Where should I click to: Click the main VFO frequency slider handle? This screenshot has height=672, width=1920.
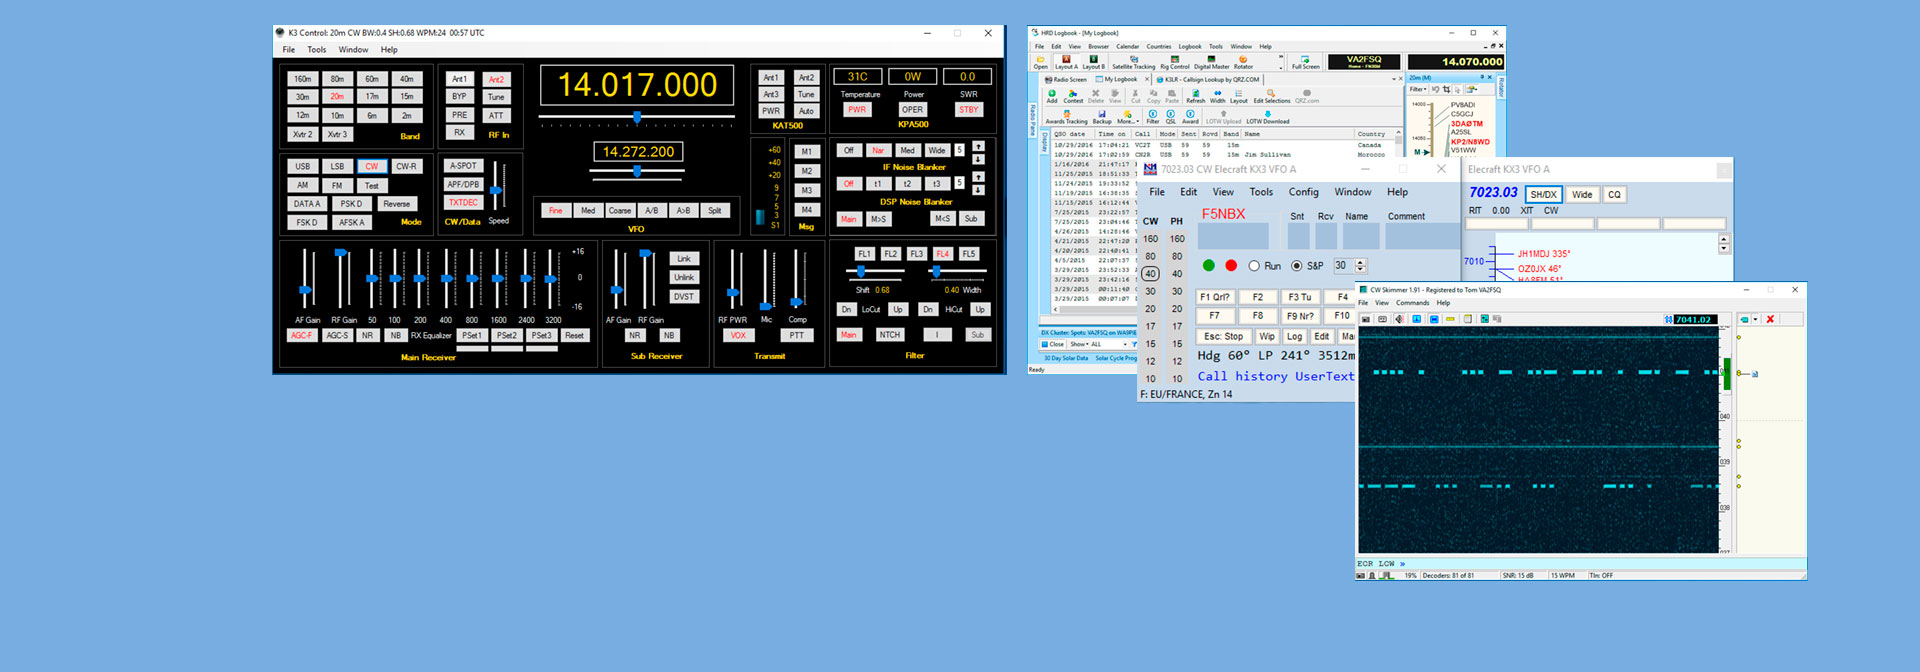point(637,118)
